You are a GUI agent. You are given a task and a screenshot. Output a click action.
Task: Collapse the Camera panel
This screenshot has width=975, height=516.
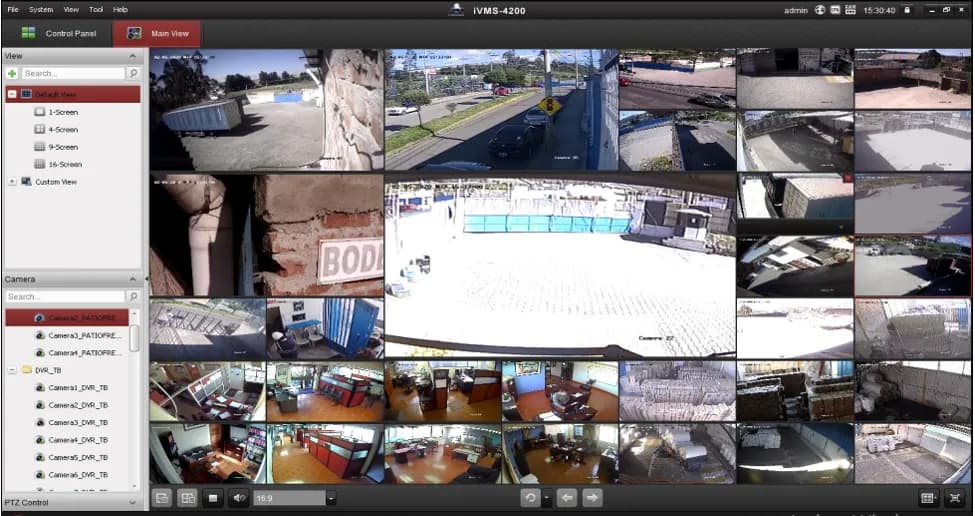(x=132, y=279)
